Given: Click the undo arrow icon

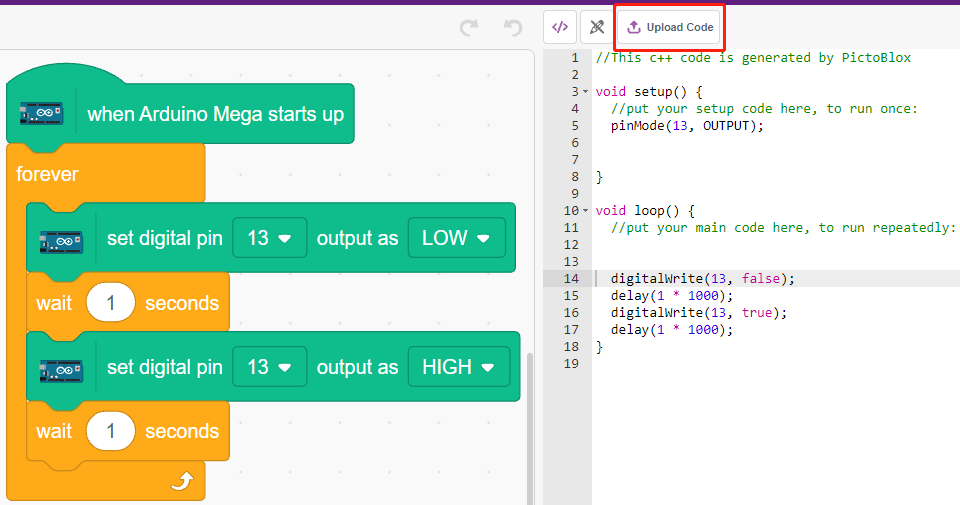Looking at the screenshot, I should click(513, 28).
